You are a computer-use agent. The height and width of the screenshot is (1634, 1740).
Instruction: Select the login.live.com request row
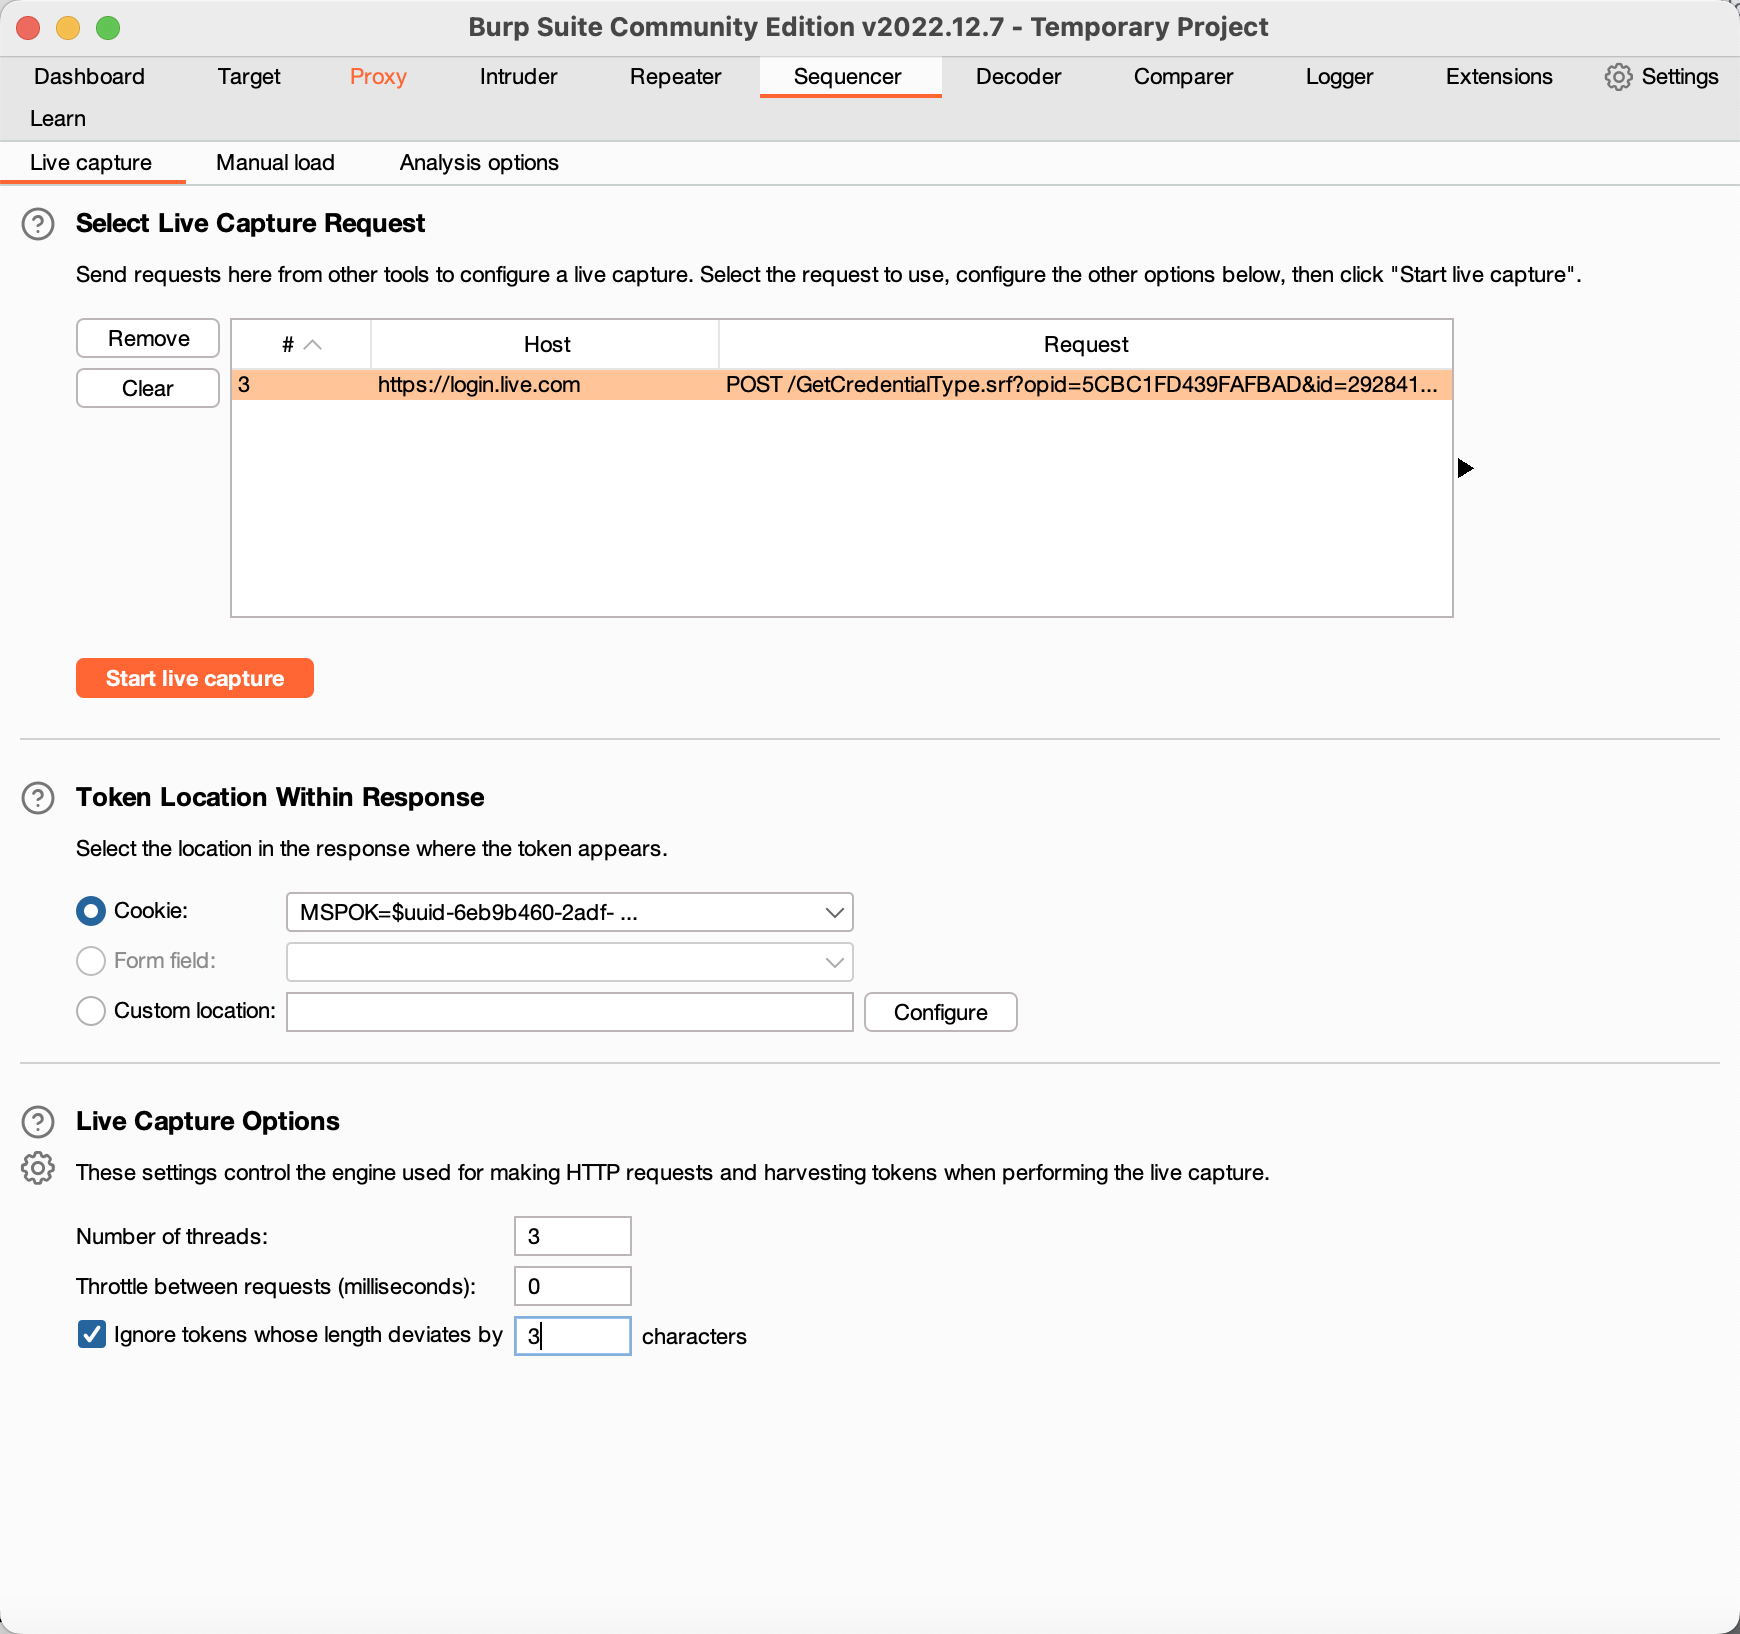click(x=842, y=385)
